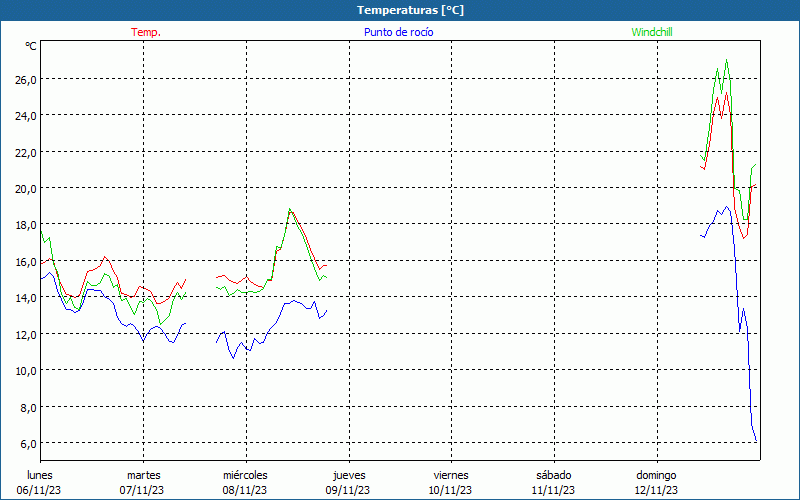Click the 24,0 y-axis value
The image size is (800, 500).
[x=26, y=116]
